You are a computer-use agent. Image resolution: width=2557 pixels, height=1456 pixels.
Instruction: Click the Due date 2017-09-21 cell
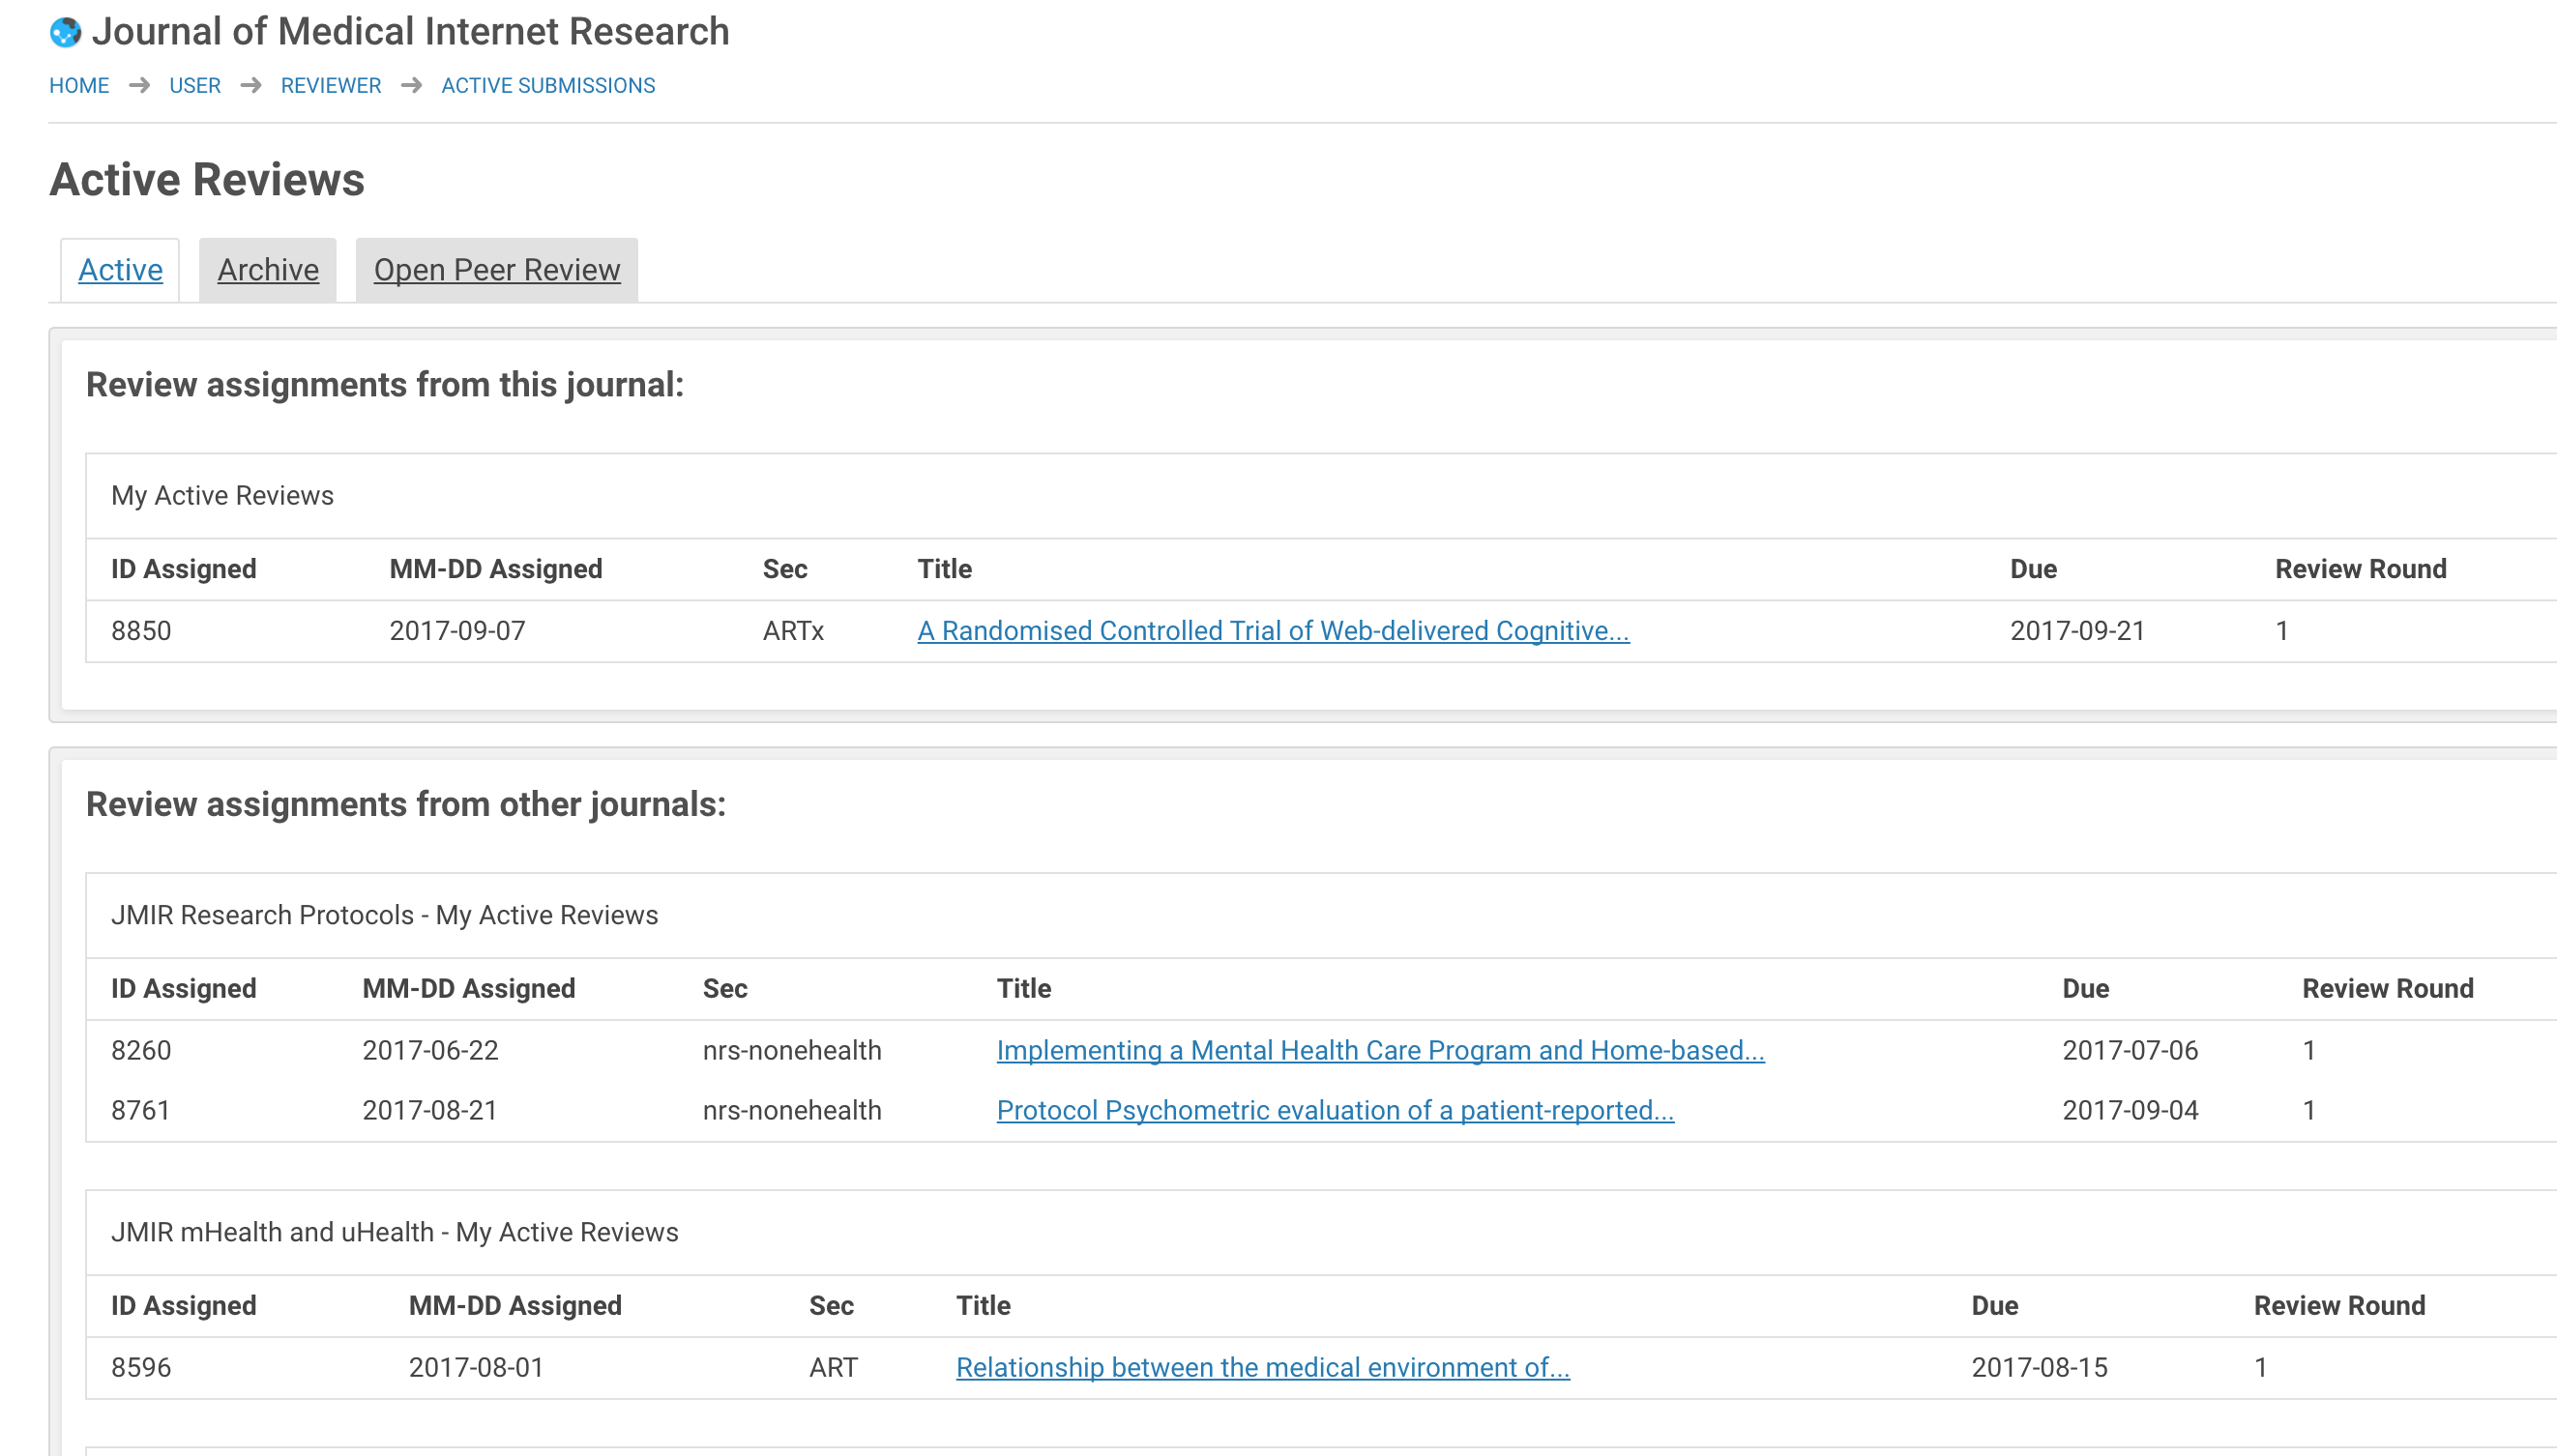click(x=2077, y=631)
